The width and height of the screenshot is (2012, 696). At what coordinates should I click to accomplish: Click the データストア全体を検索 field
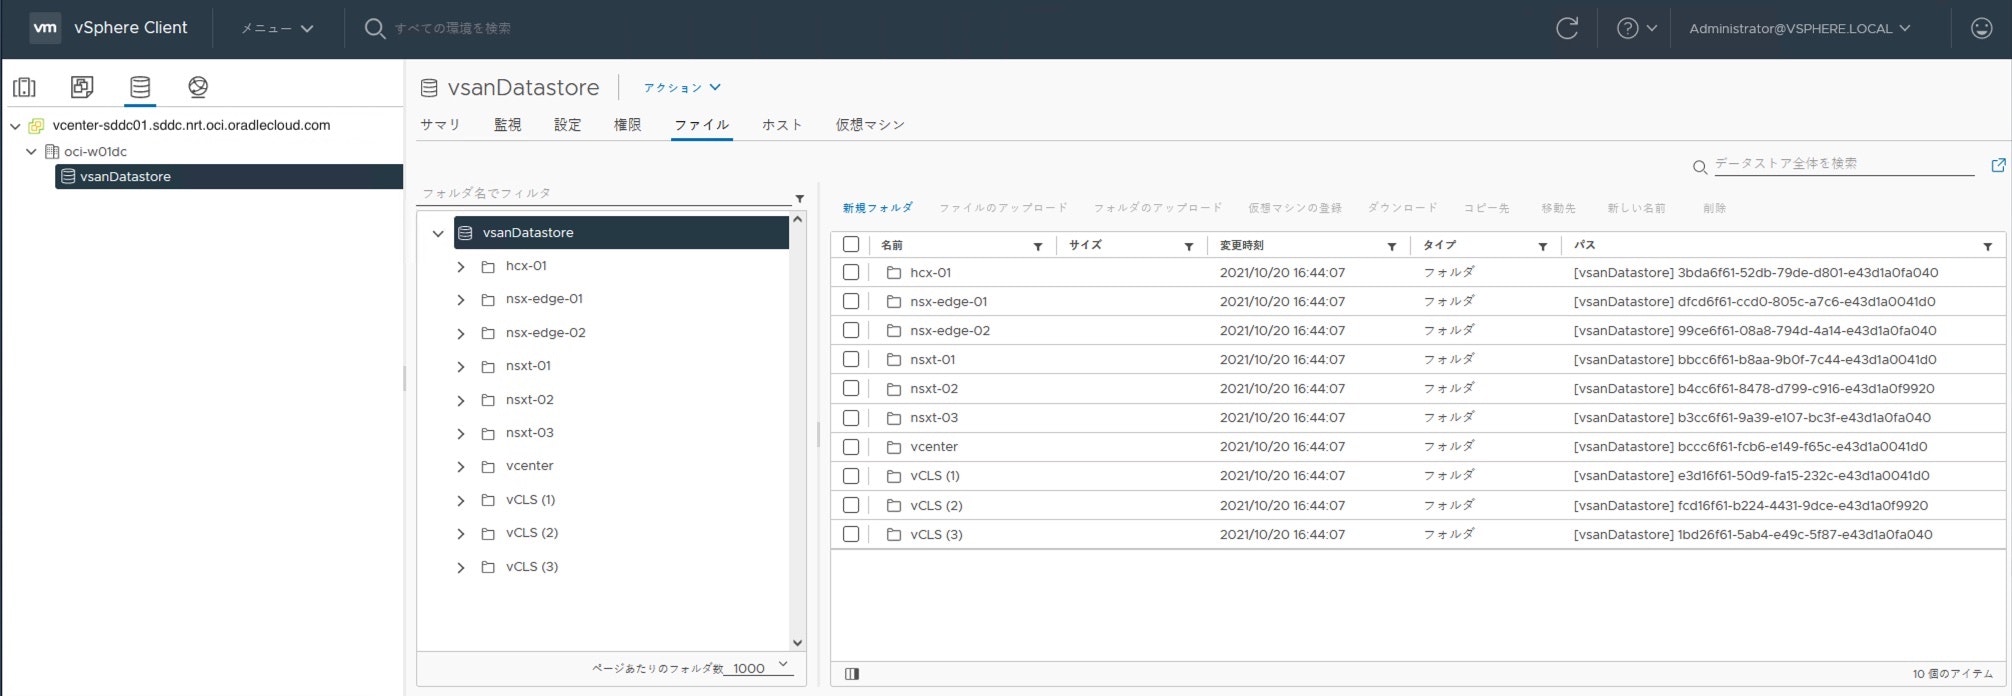[x=1843, y=164]
